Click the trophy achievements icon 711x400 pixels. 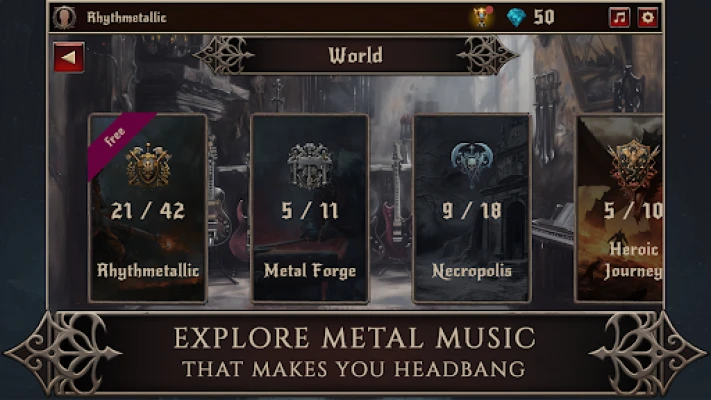click(x=481, y=17)
